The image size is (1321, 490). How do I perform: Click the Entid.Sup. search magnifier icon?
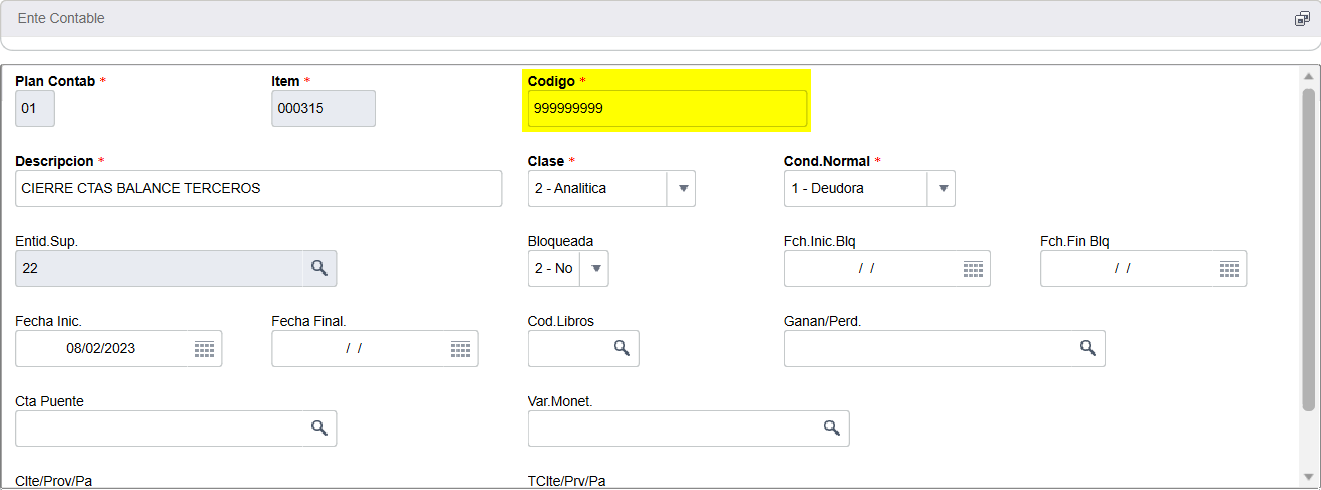(319, 268)
